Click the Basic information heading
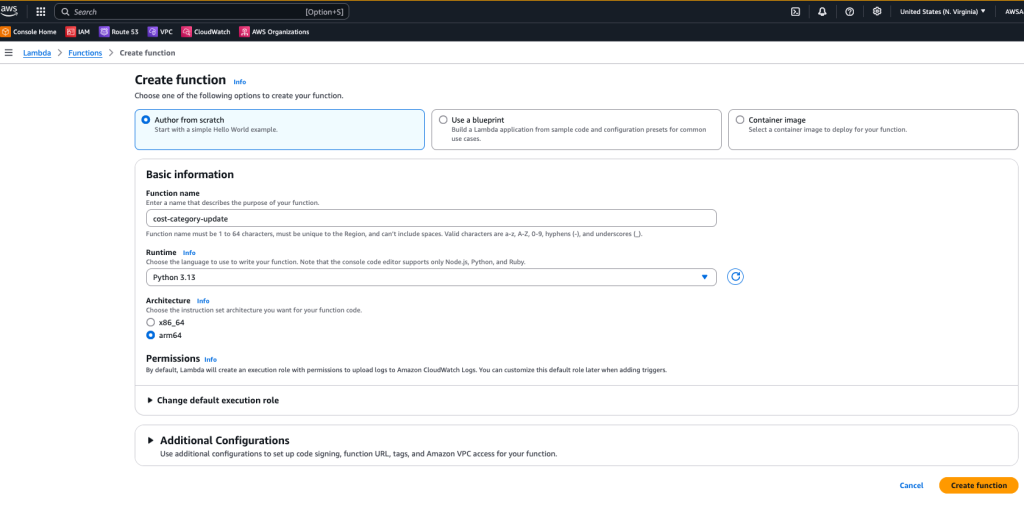The image size is (1024, 507). 189,174
